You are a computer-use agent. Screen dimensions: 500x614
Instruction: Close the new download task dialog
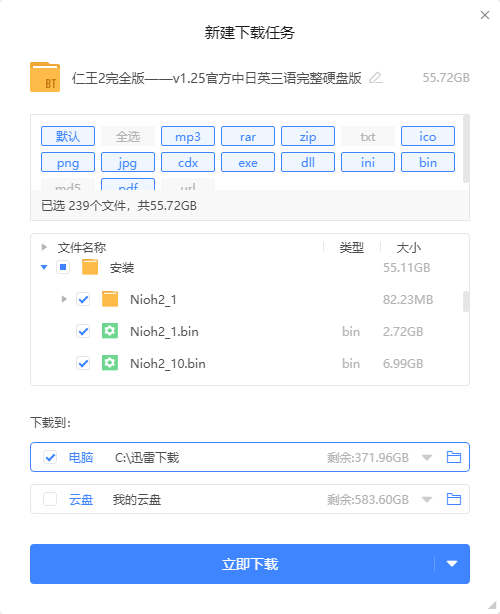coord(485,15)
